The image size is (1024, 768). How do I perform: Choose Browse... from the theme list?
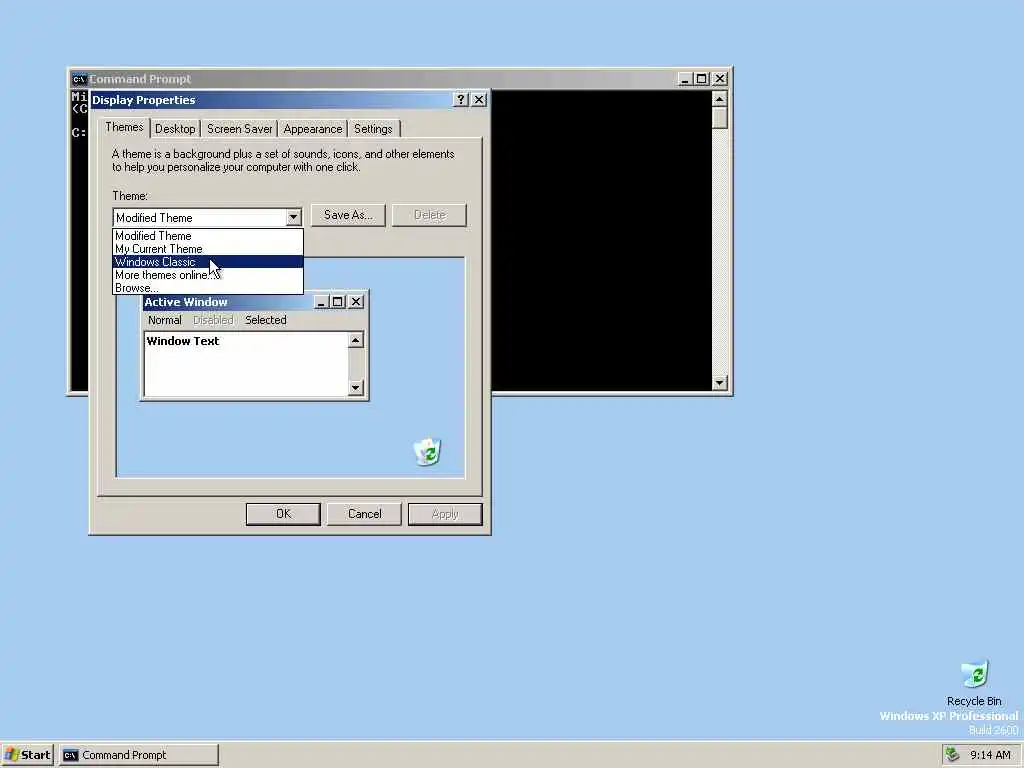(x=208, y=288)
